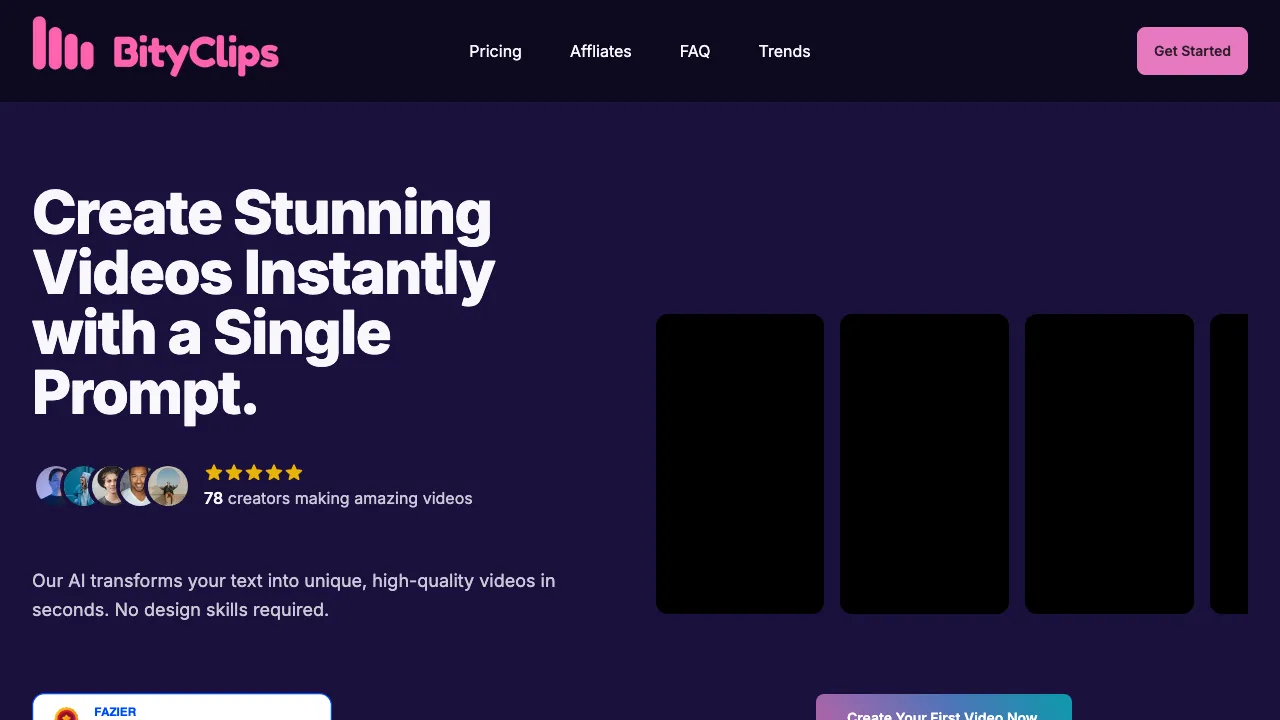Click the Get Started button
This screenshot has height=720, width=1280.
tap(1192, 51)
